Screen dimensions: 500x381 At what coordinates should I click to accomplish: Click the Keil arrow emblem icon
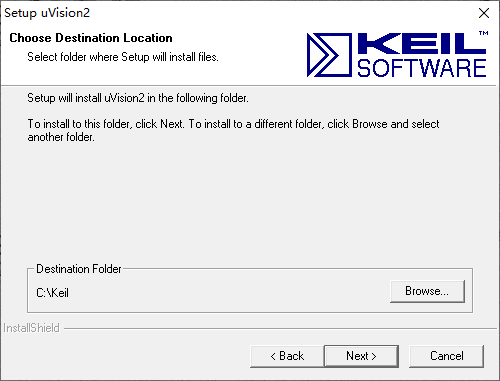pyautogui.click(x=329, y=55)
